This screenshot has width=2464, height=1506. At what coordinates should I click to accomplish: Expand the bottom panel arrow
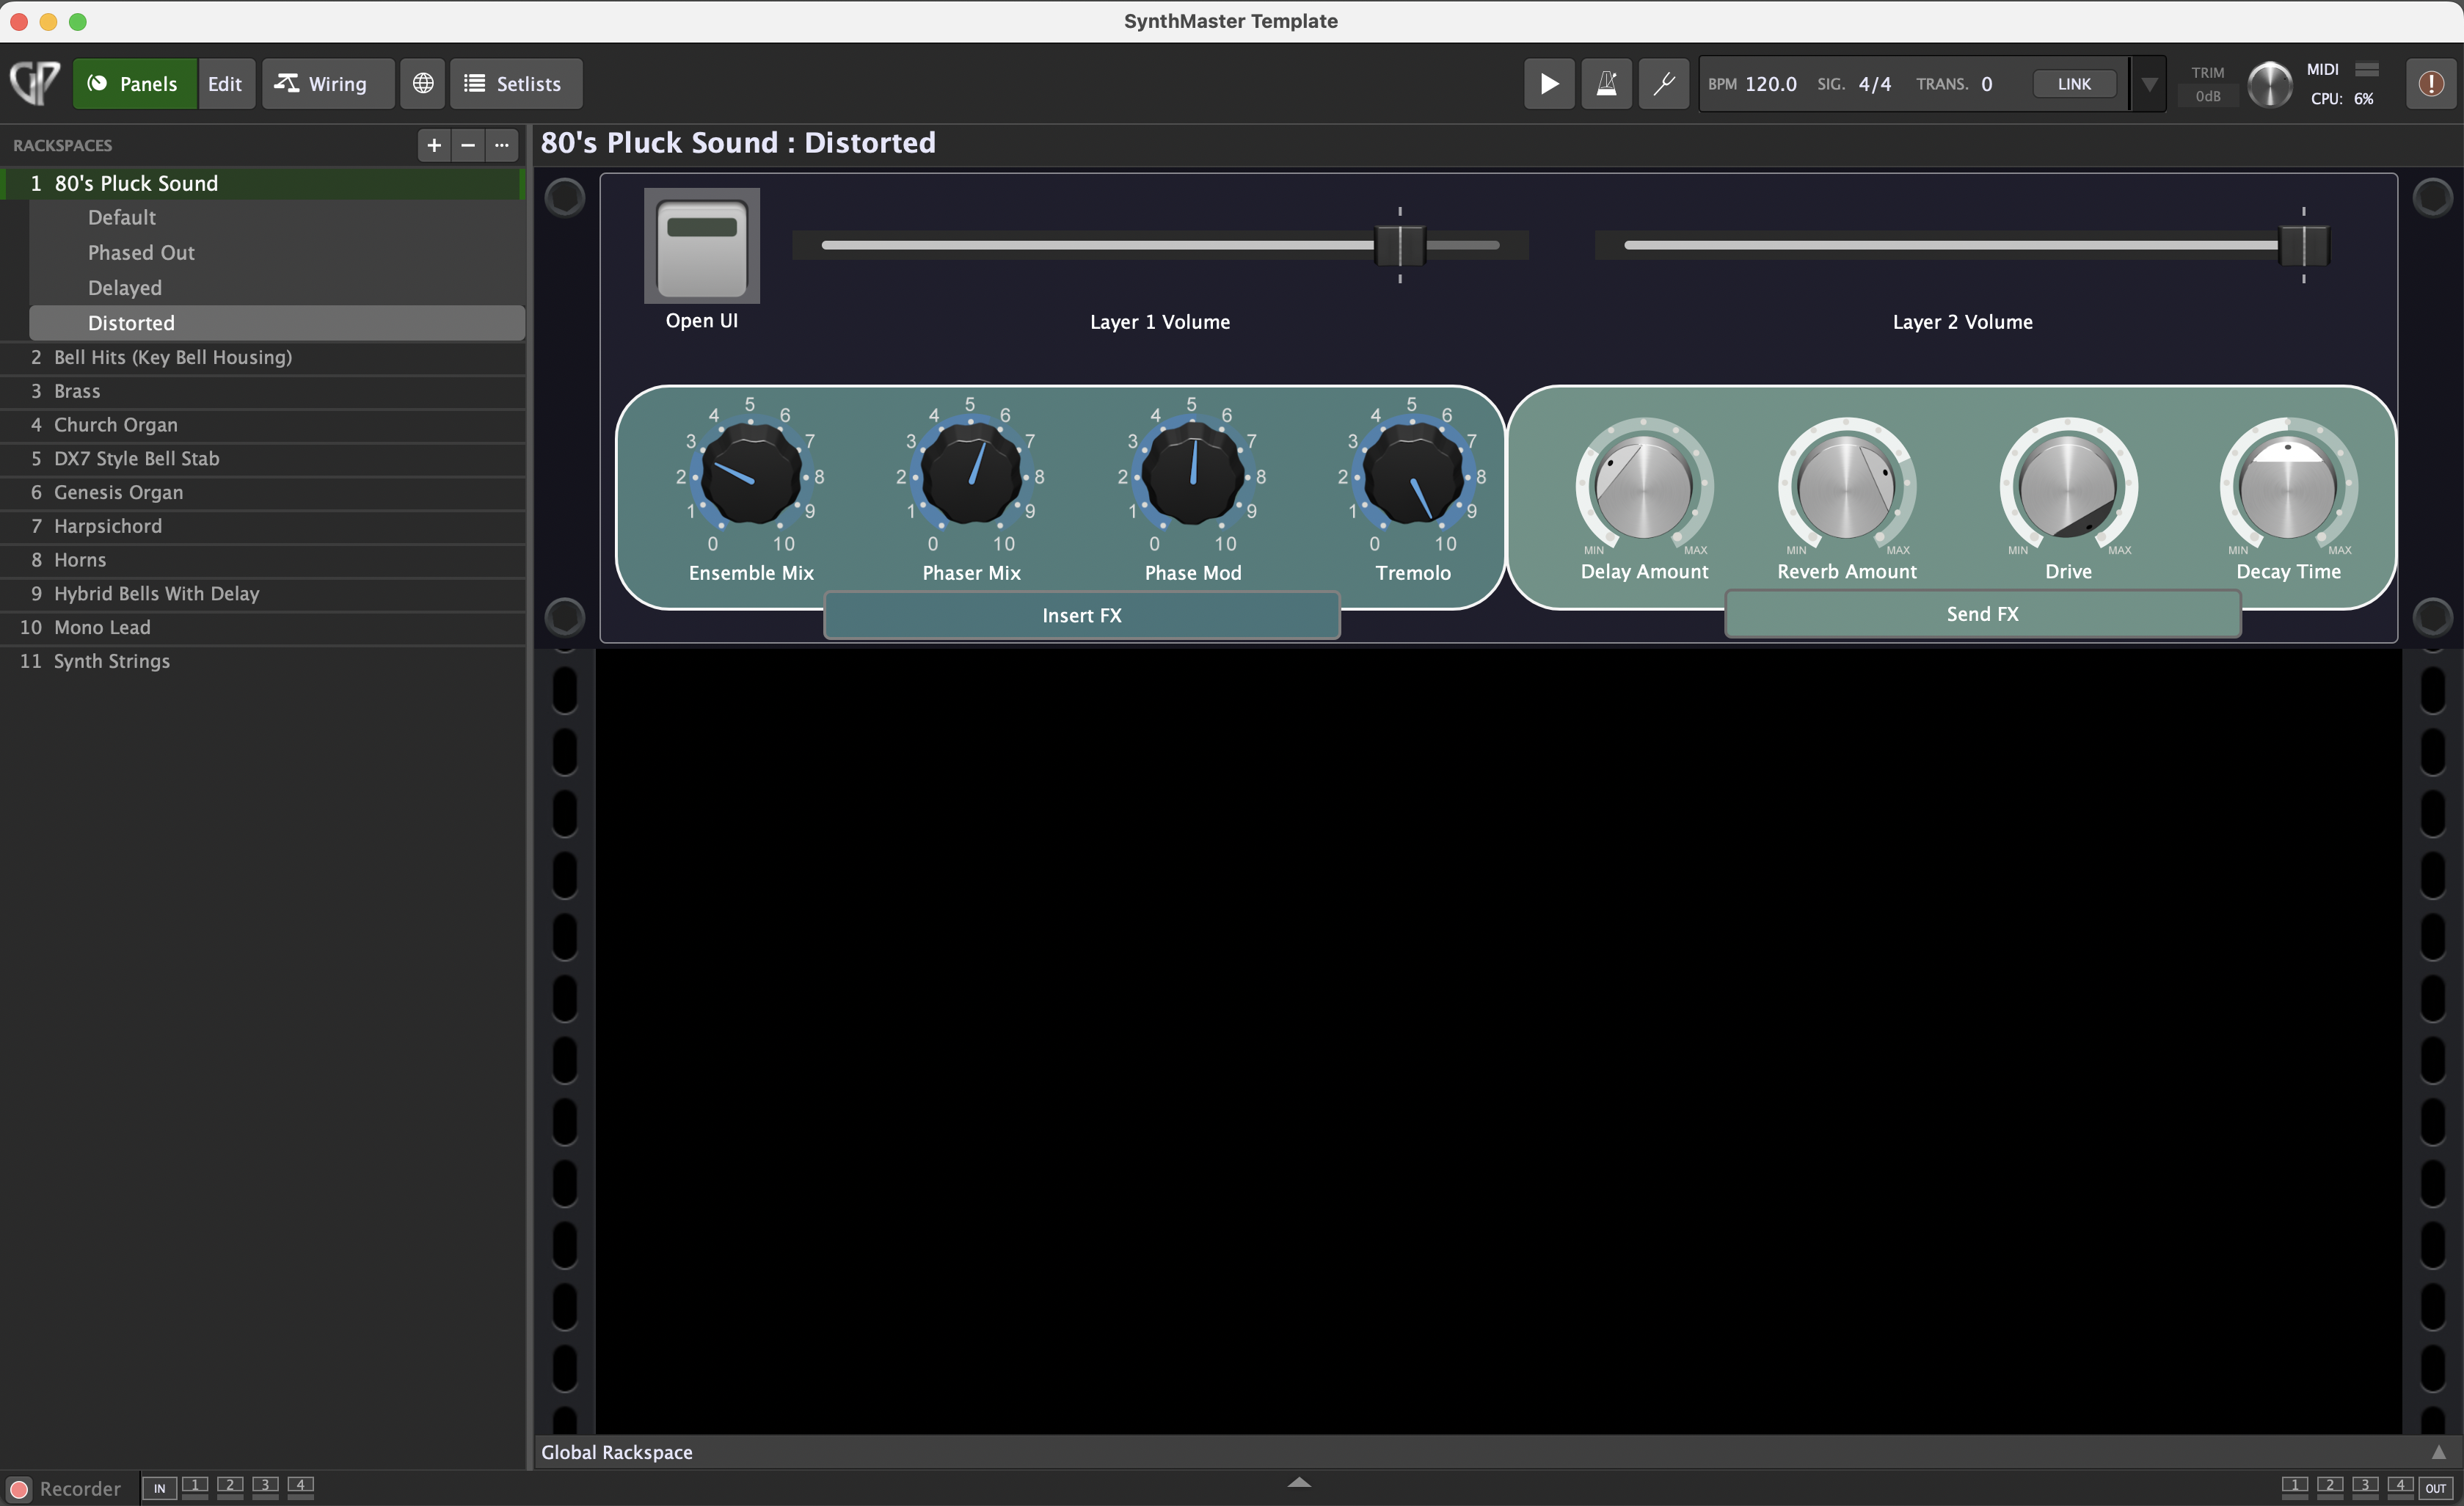pyautogui.click(x=1299, y=1482)
